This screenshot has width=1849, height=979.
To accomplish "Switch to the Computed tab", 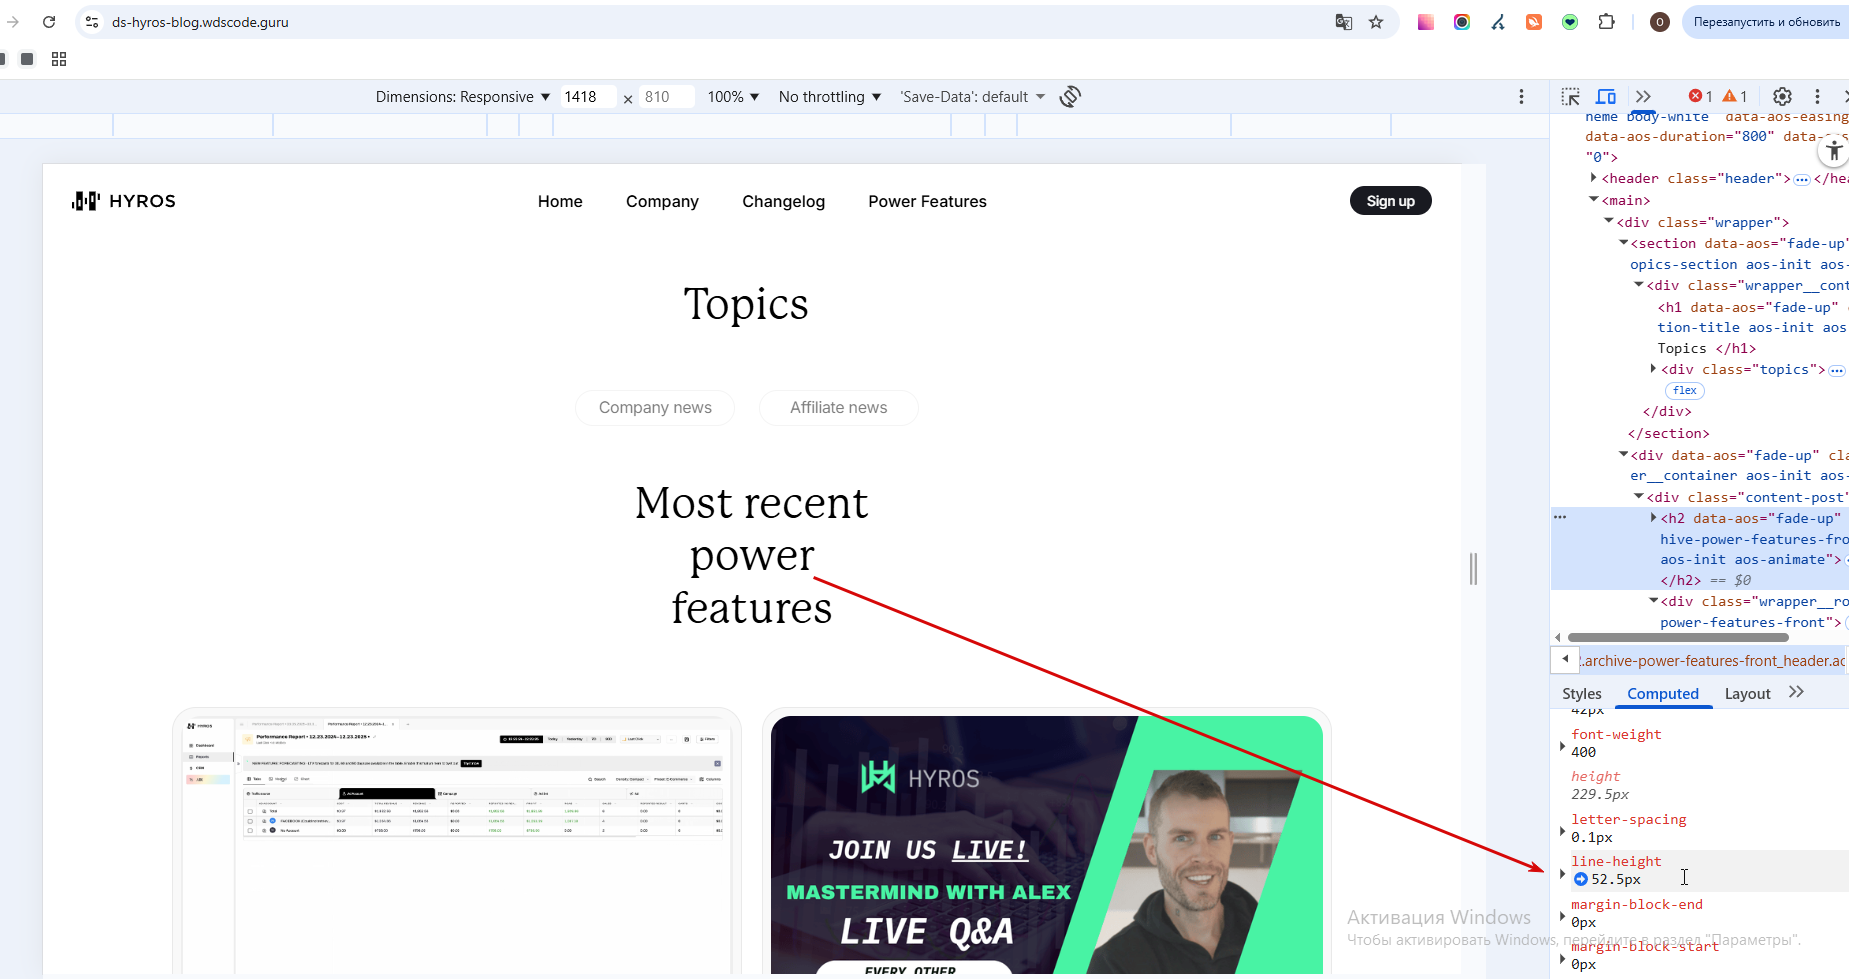I will (x=1662, y=693).
